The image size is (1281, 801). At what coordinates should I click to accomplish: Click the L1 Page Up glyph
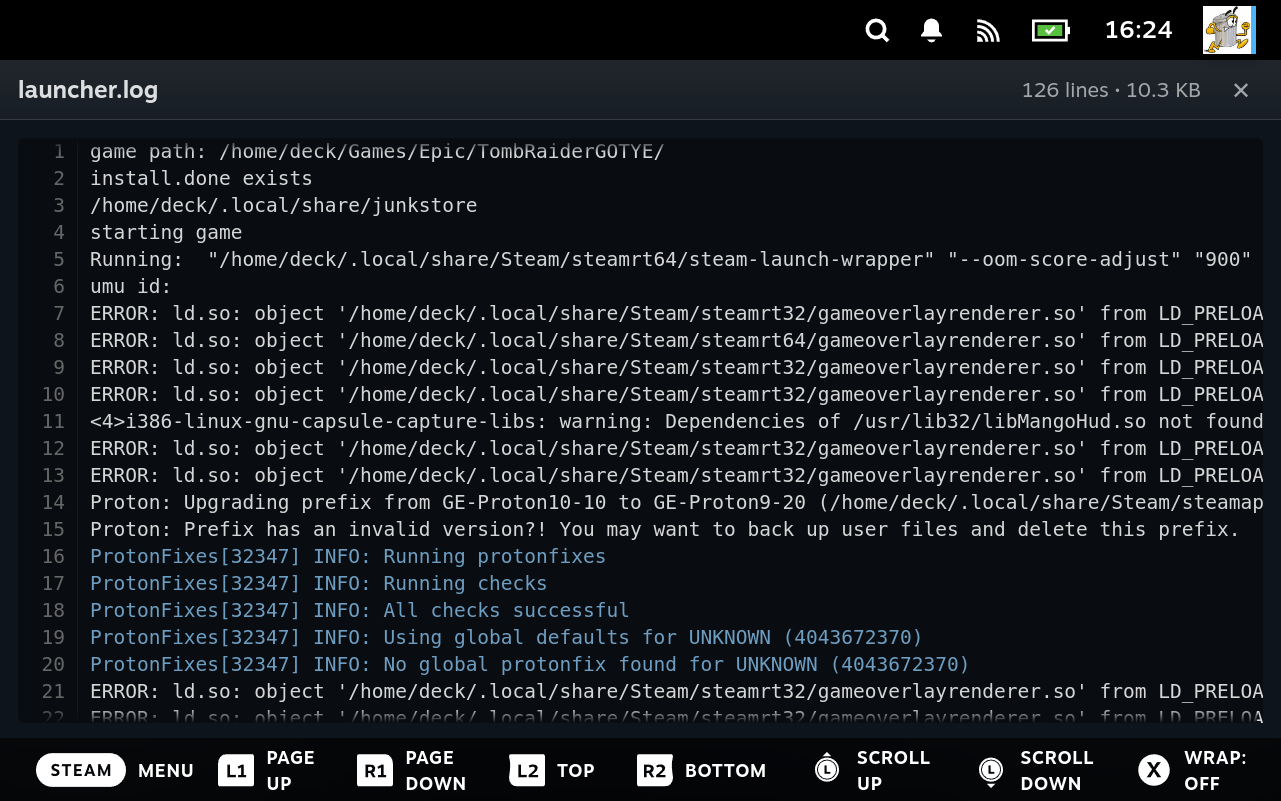coord(236,770)
